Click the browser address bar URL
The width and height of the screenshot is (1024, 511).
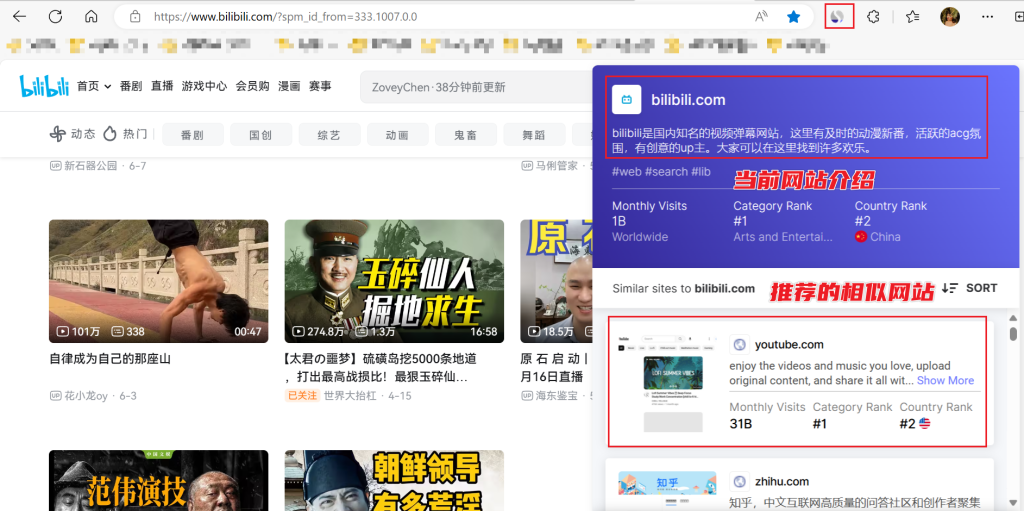(285, 17)
